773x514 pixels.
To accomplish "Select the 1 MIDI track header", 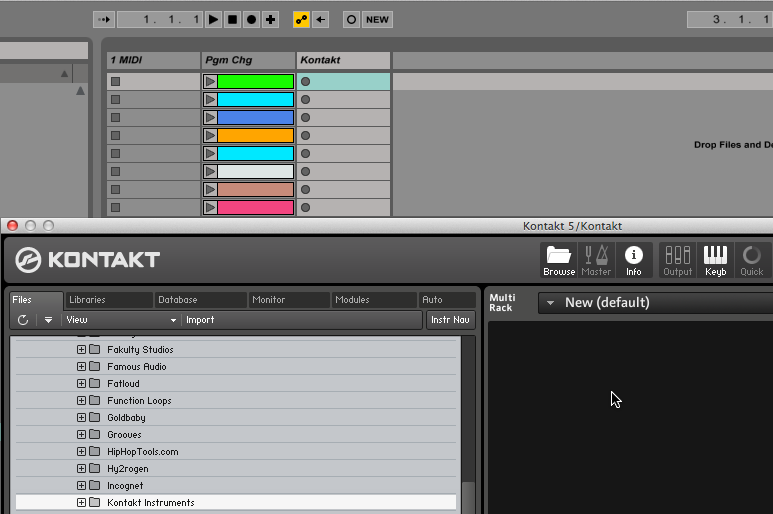I will pyautogui.click(x=154, y=60).
